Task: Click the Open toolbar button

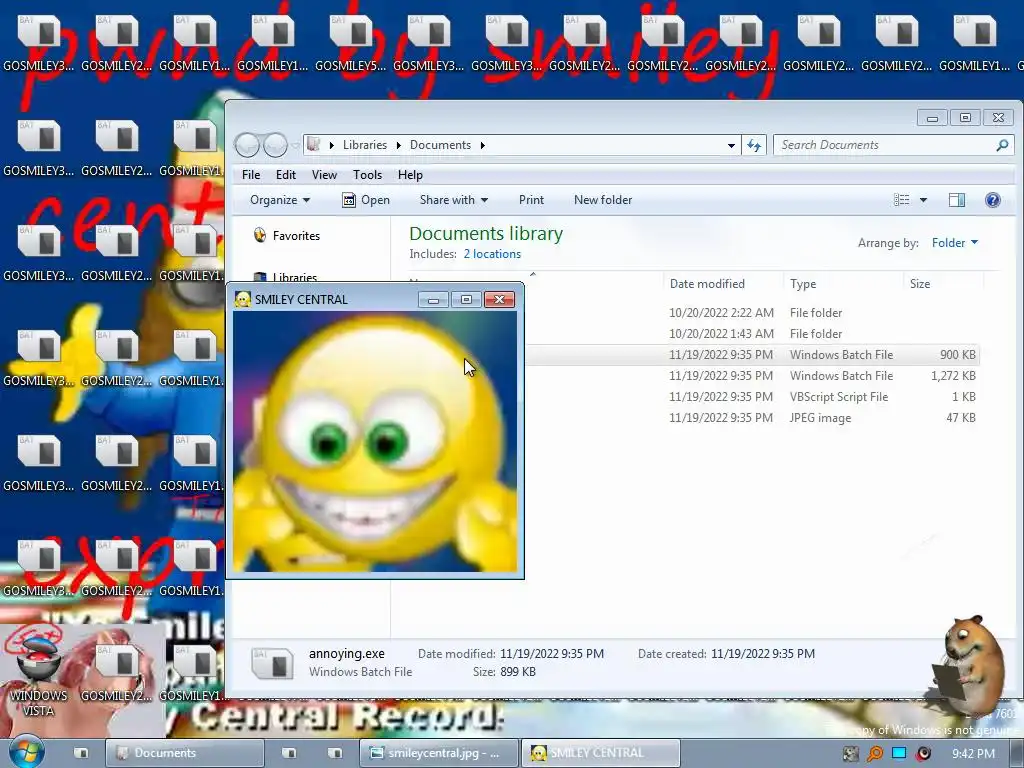Action: coord(366,200)
